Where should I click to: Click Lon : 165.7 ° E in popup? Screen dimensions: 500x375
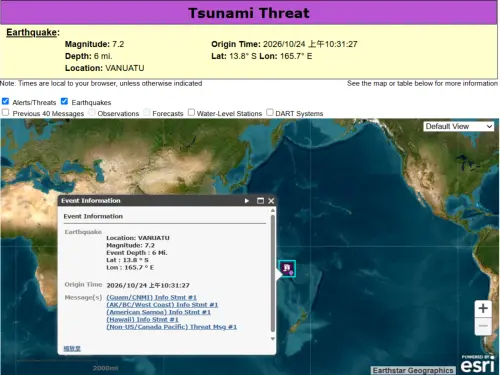tap(130, 267)
